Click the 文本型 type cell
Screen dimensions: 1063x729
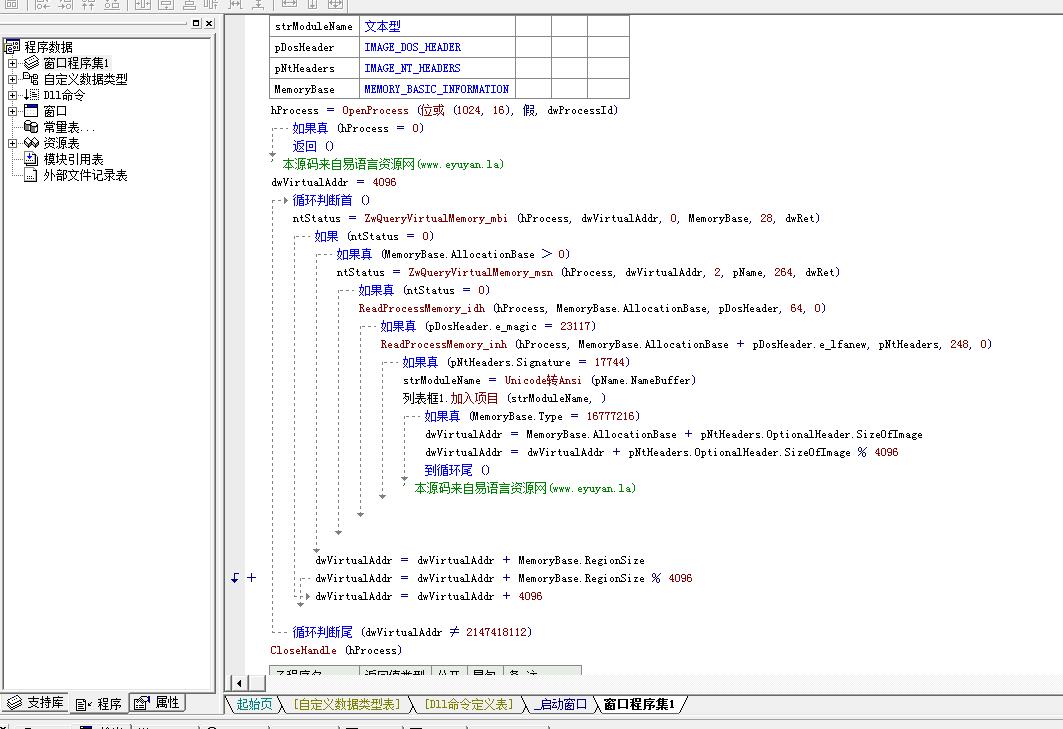click(x=437, y=26)
